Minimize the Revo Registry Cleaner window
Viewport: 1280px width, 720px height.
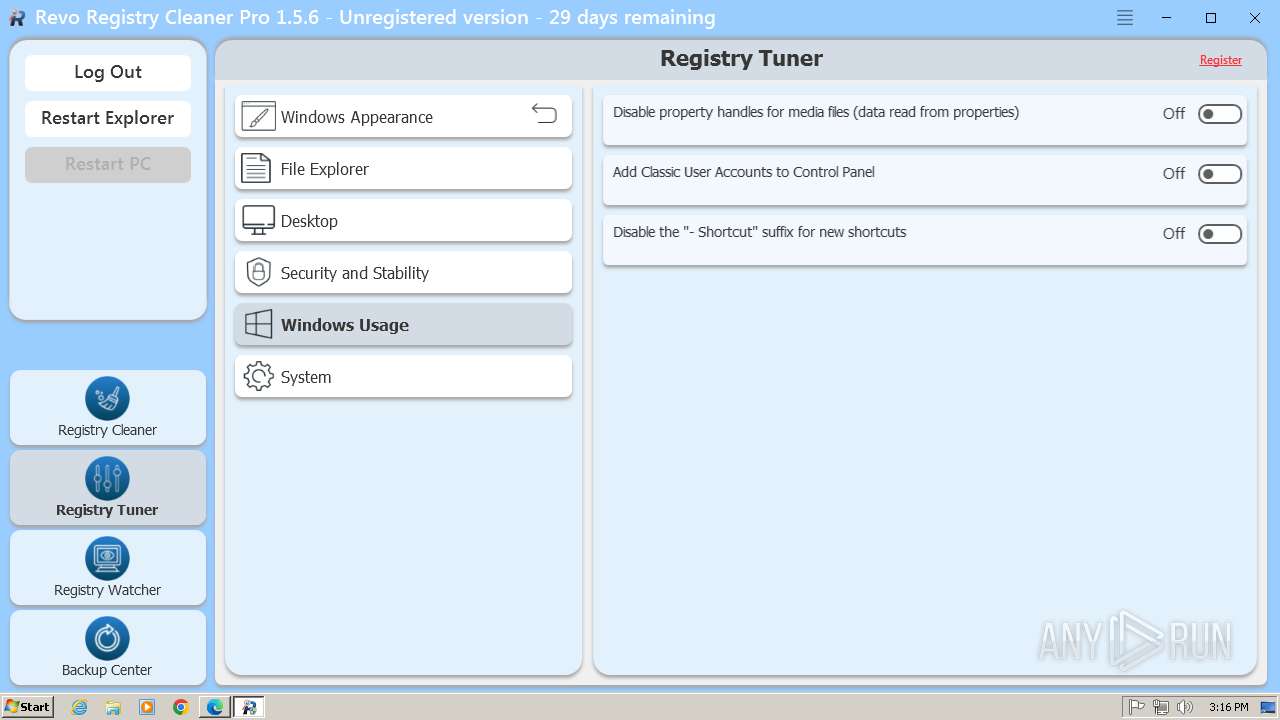coord(1167,18)
